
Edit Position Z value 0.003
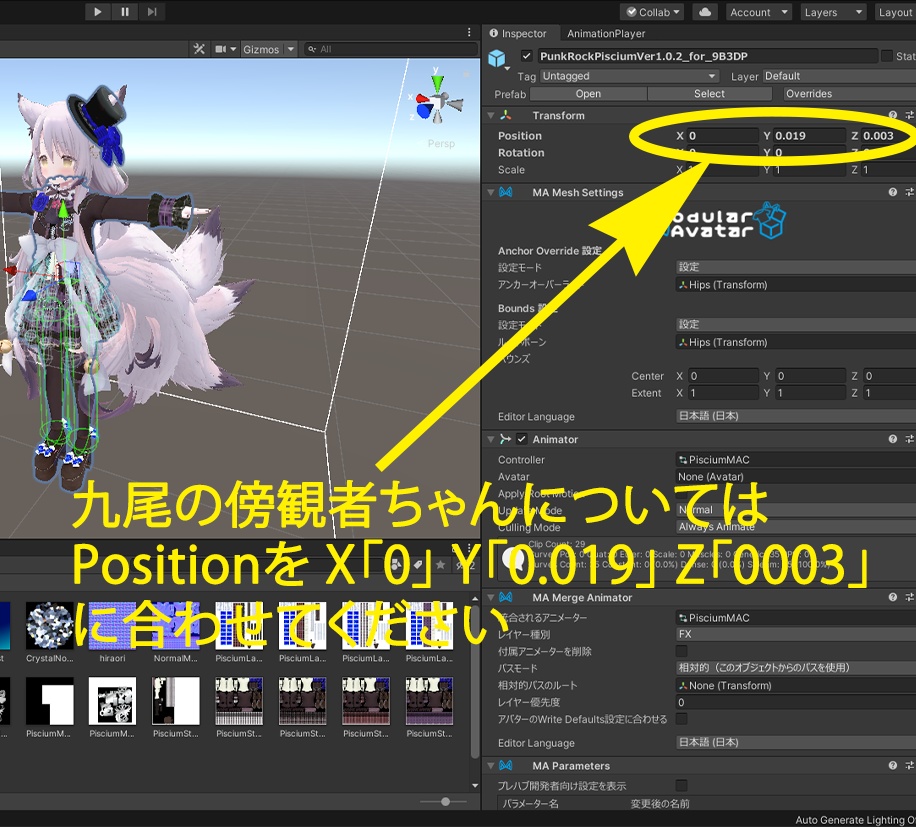point(888,135)
